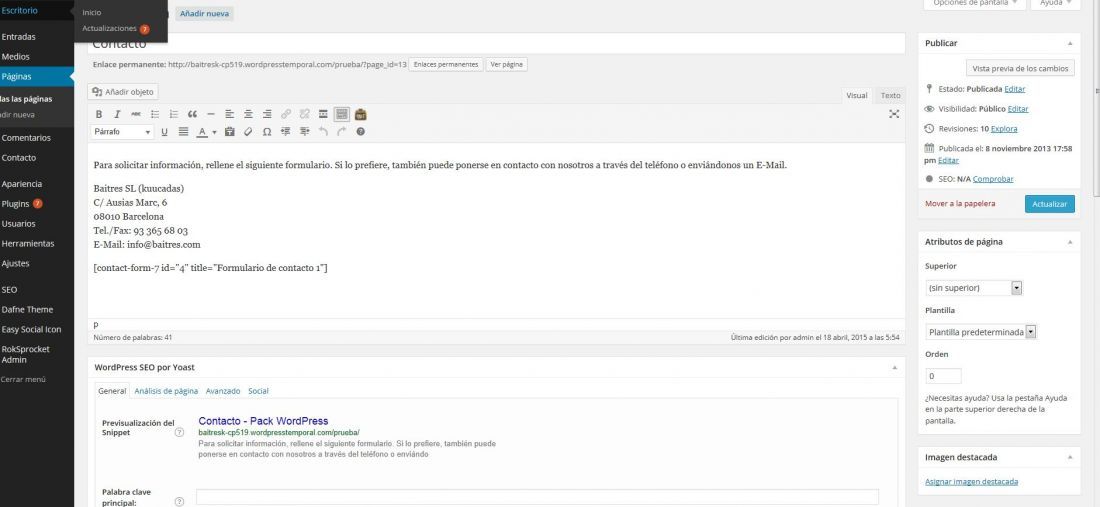Switch to the Texto editor tab
This screenshot has height=507, width=1100.
click(890, 95)
